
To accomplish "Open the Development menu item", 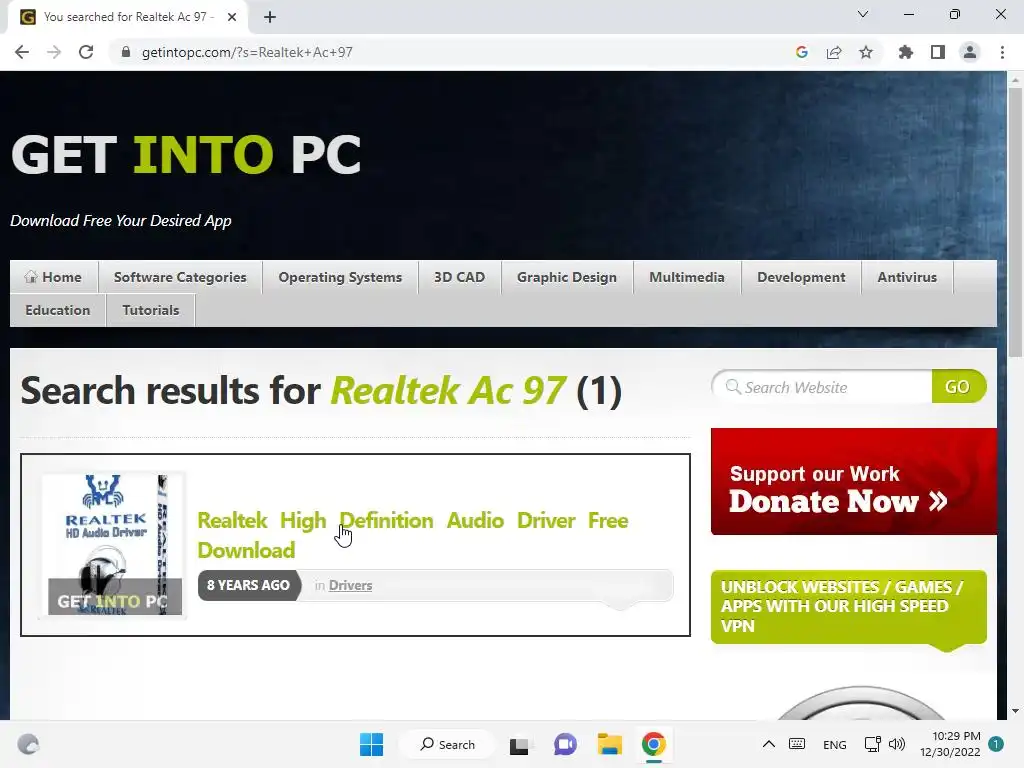I will point(801,277).
